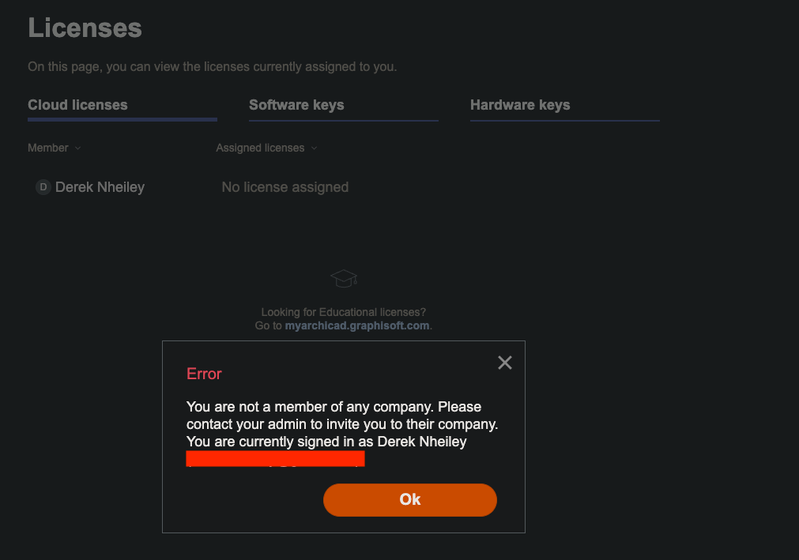Click the page description under Licenses
This screenshot has height=560, width=799.
pos(212,67)
